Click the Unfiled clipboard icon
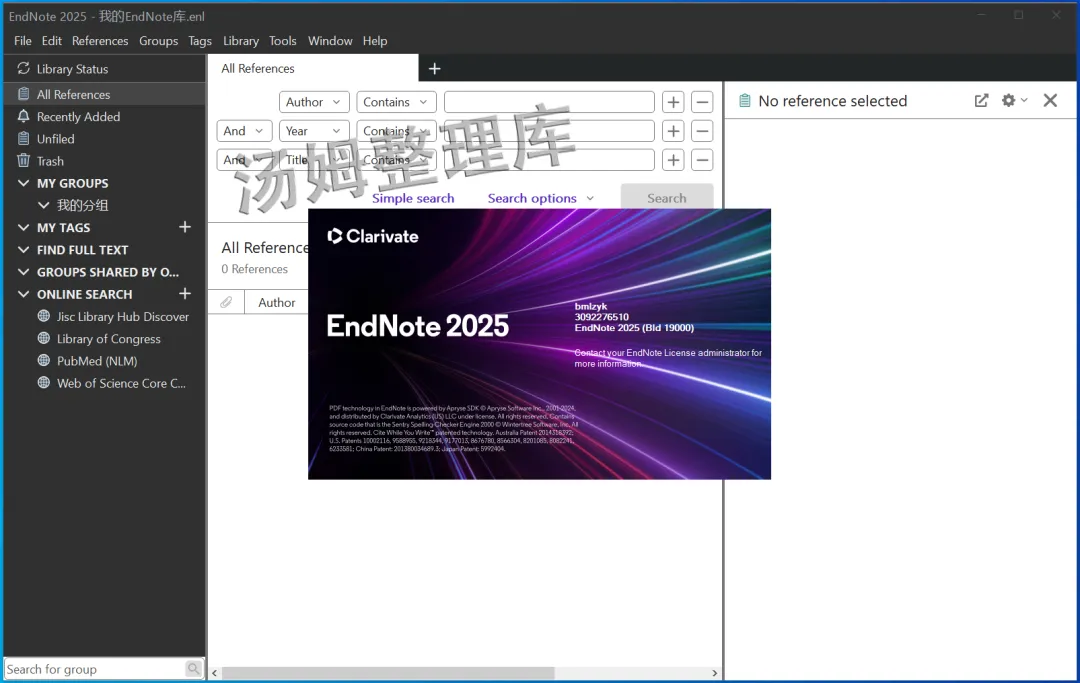The image size is (1080, 683). pos(23,138)
